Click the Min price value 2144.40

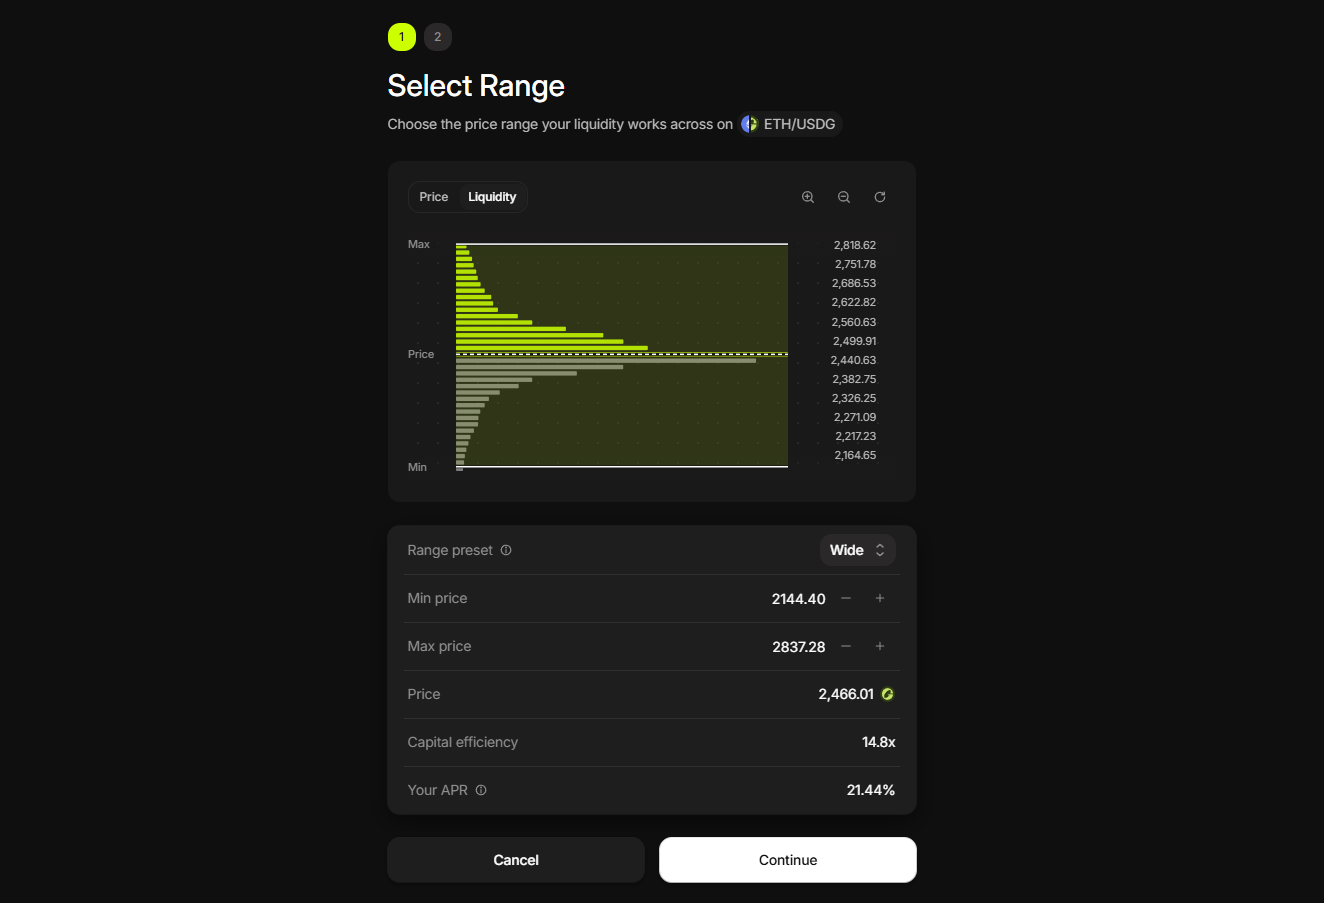[798, 599]
